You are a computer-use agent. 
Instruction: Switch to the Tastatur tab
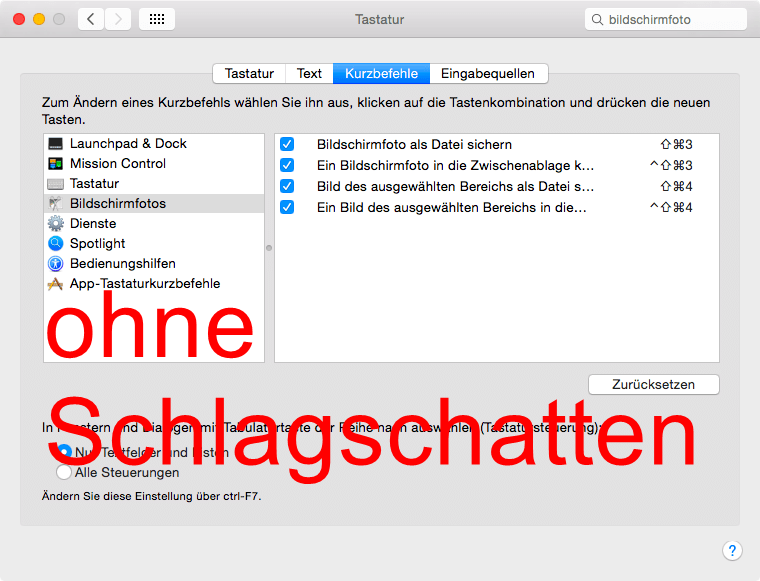(x=249, y=73)
